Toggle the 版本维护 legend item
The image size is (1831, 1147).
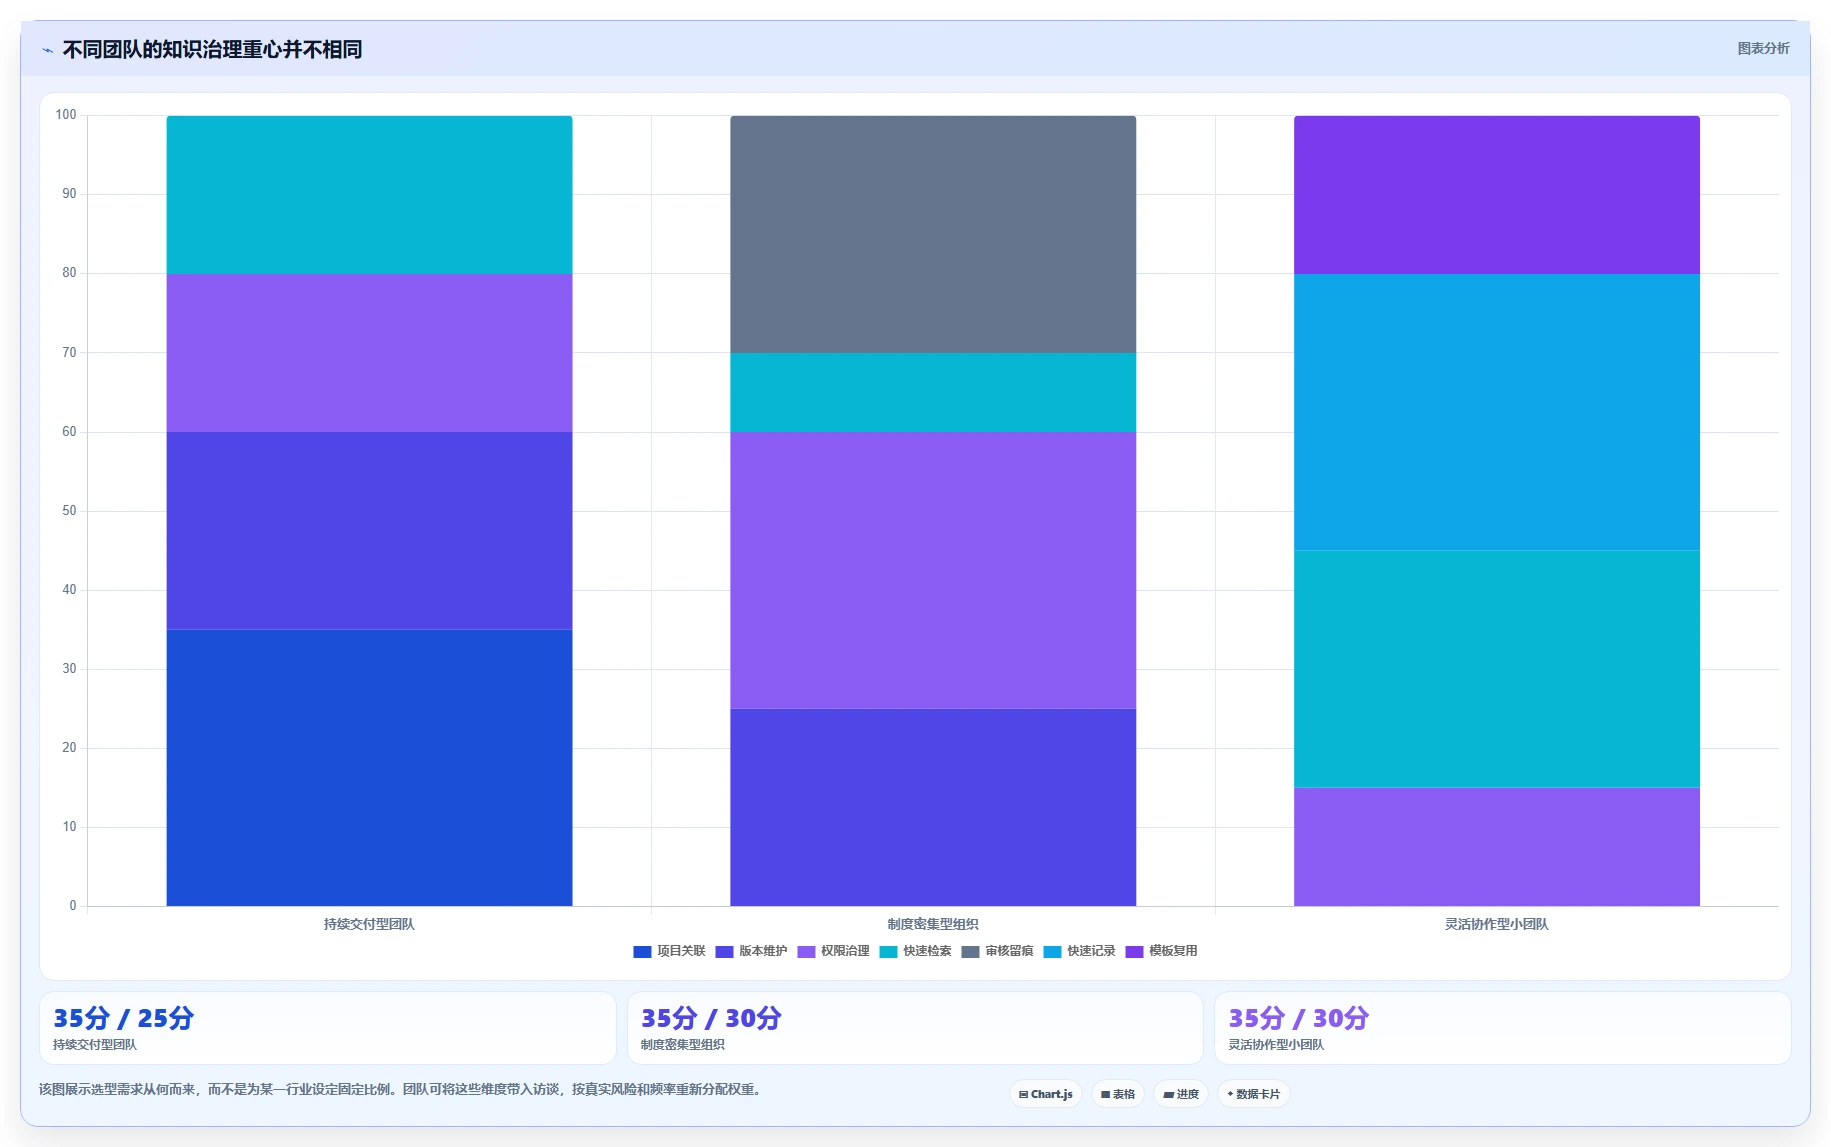tap(751, 951)
